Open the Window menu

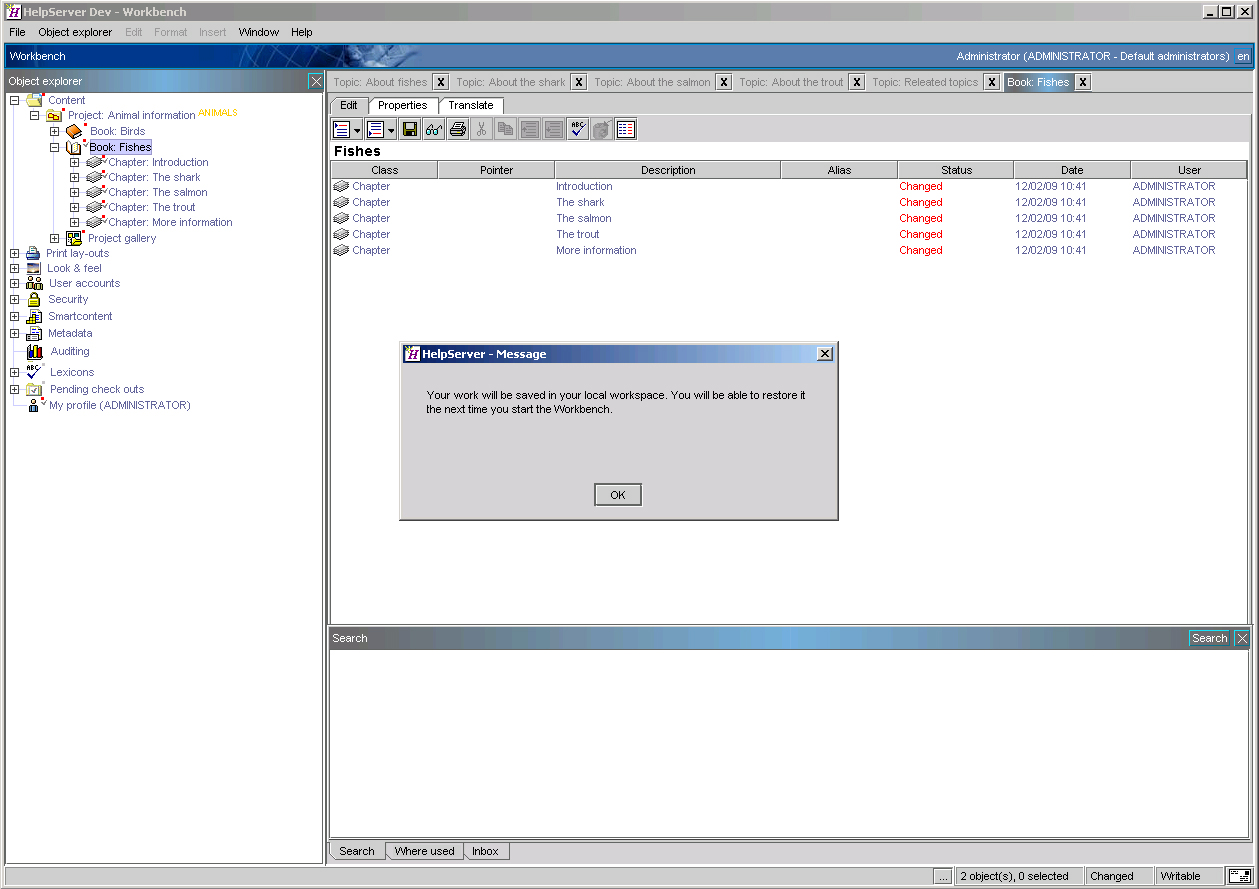coord(258,32)
